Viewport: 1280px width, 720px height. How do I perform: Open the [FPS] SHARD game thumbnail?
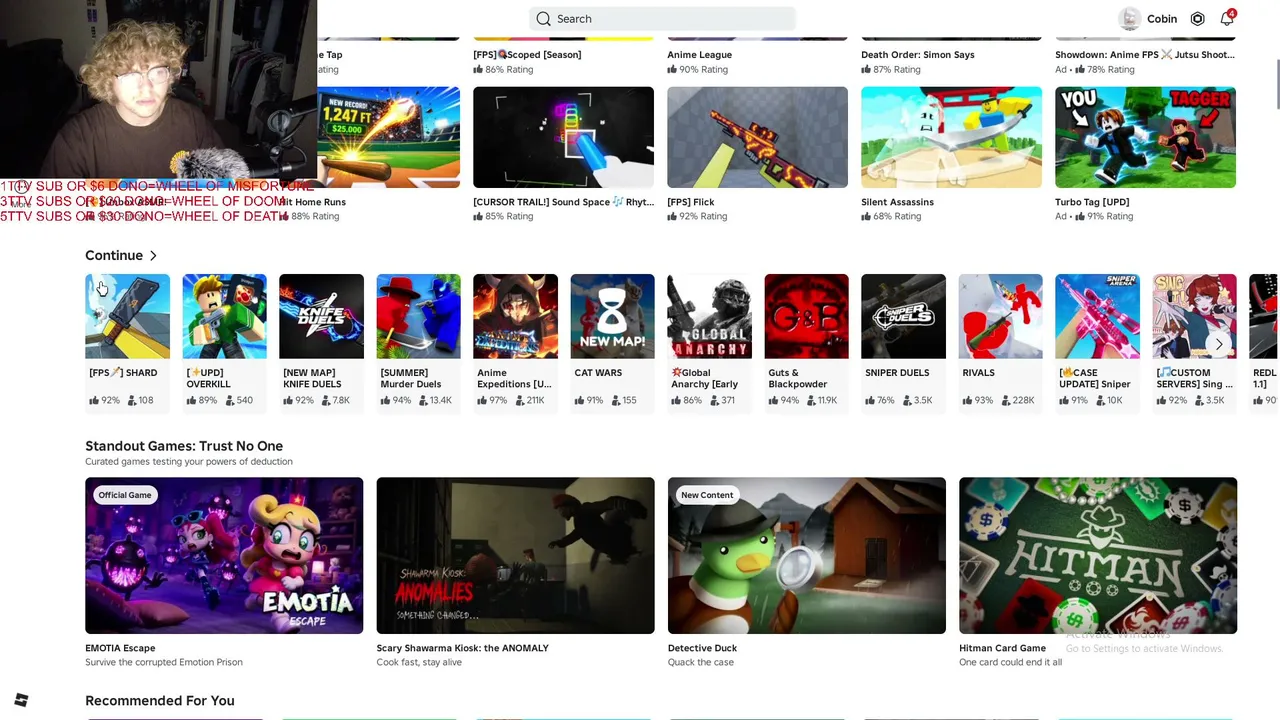click(x=127, y=316)
